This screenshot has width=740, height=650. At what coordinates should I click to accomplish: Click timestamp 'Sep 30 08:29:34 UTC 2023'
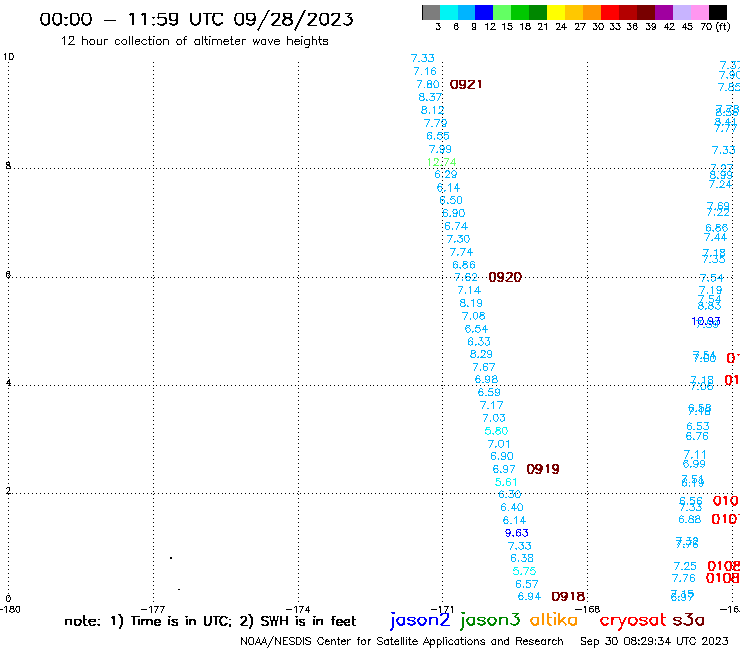(654, 641)
